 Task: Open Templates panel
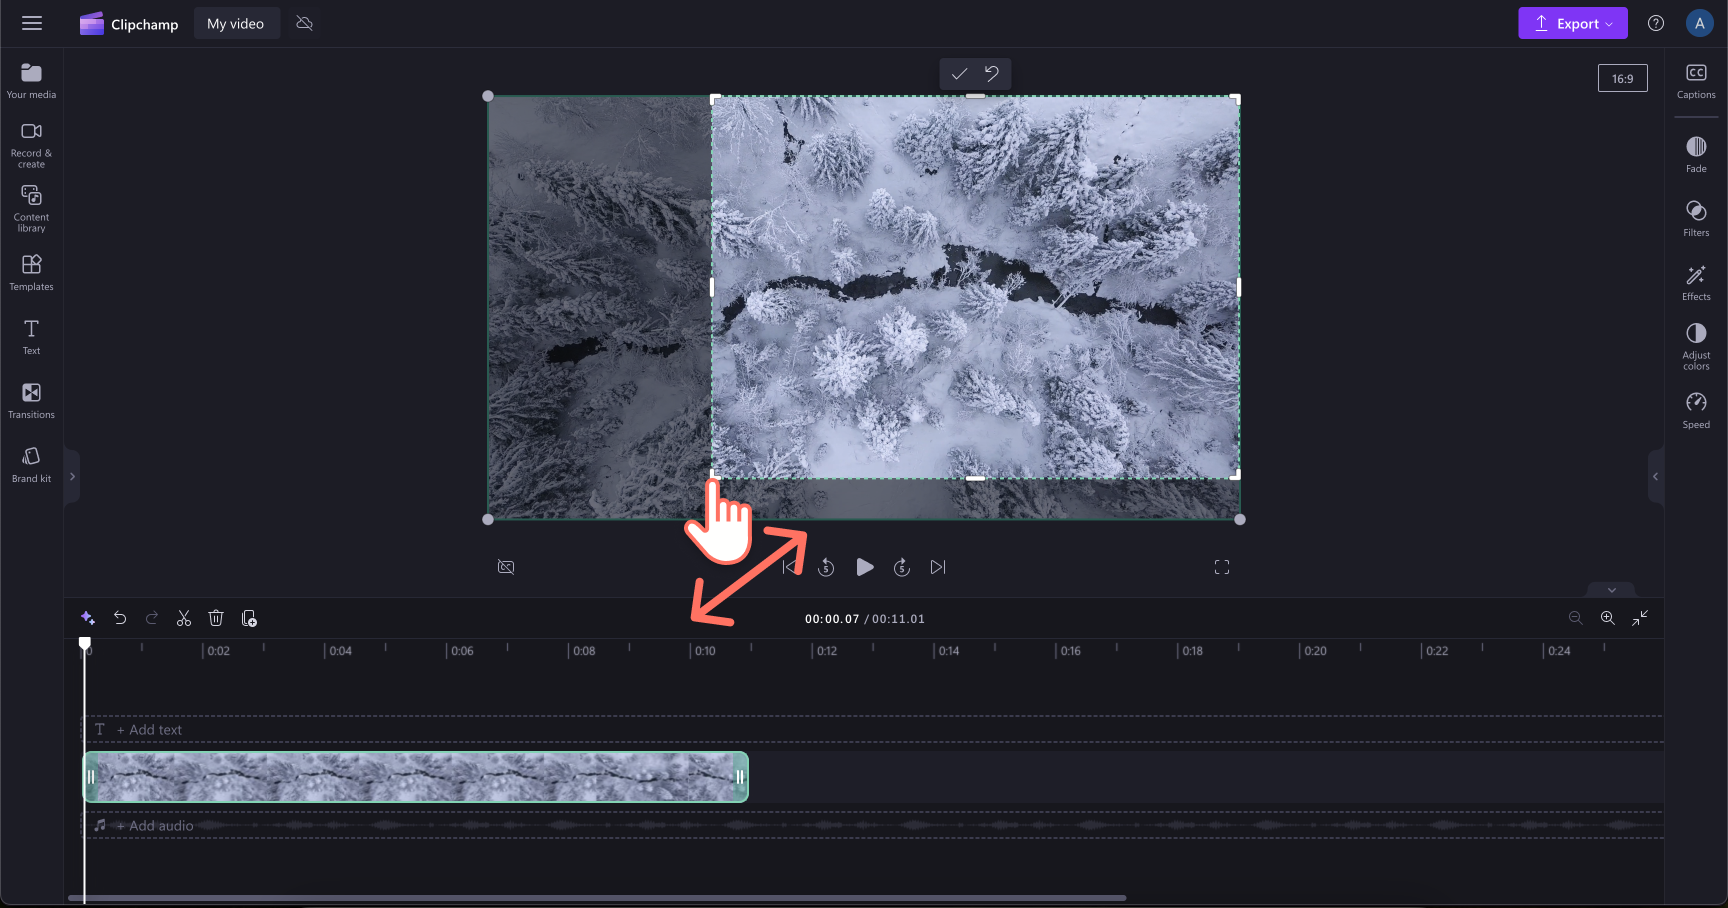click(31, 273)
